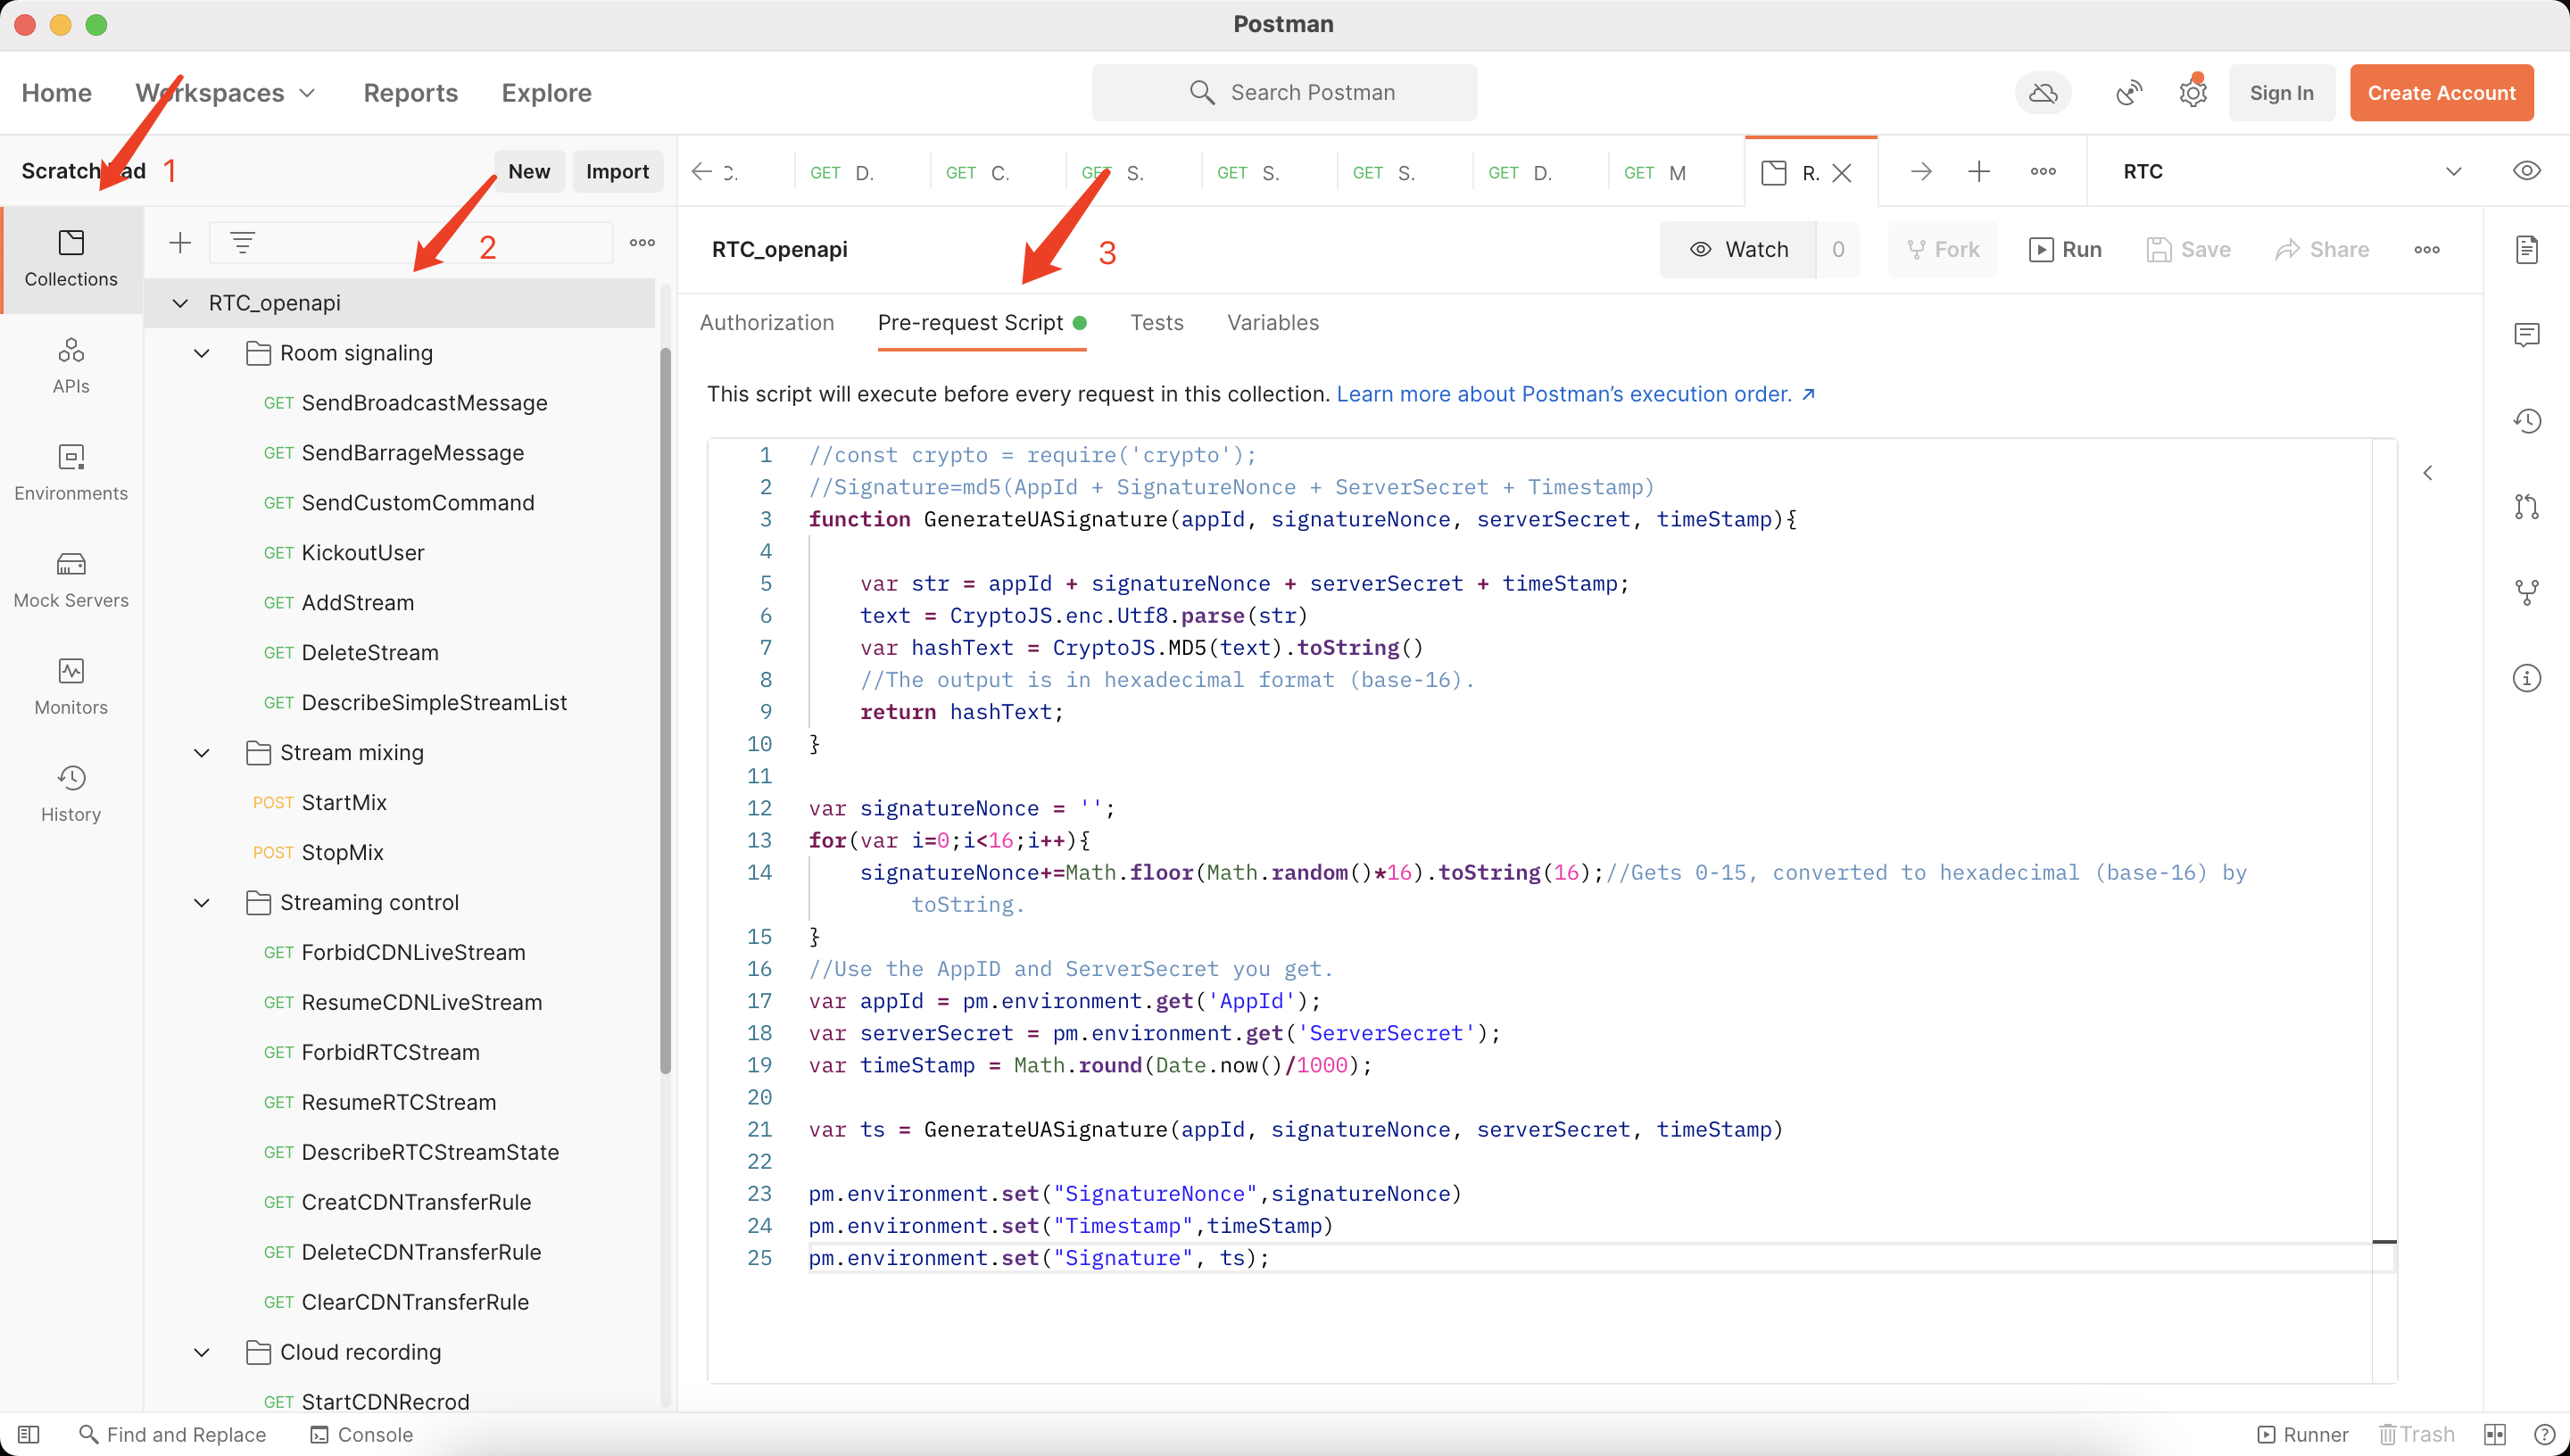Open the RTC collection dropdown menu

point(2453,171)
